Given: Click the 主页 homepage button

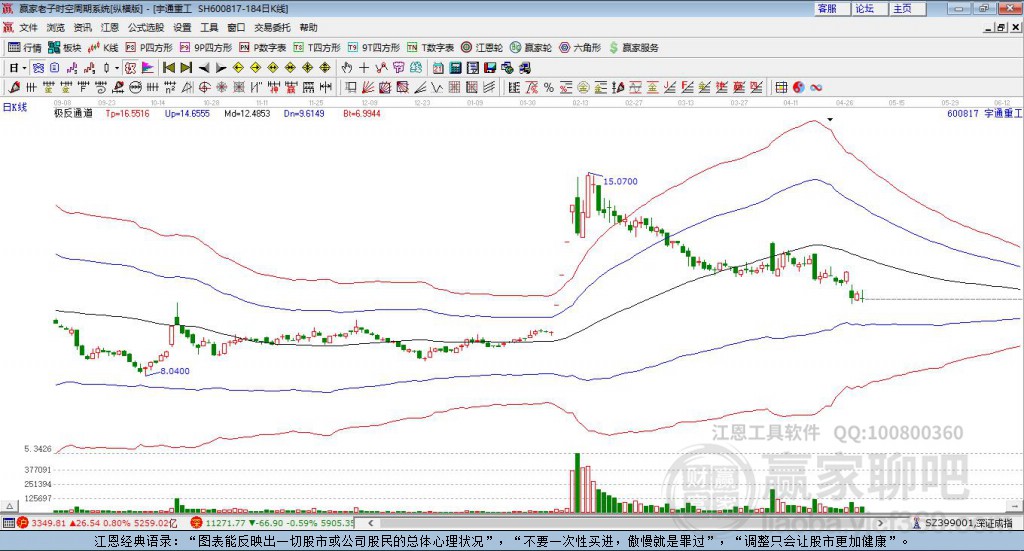Looking at the screenshot, I should (907, 8).
